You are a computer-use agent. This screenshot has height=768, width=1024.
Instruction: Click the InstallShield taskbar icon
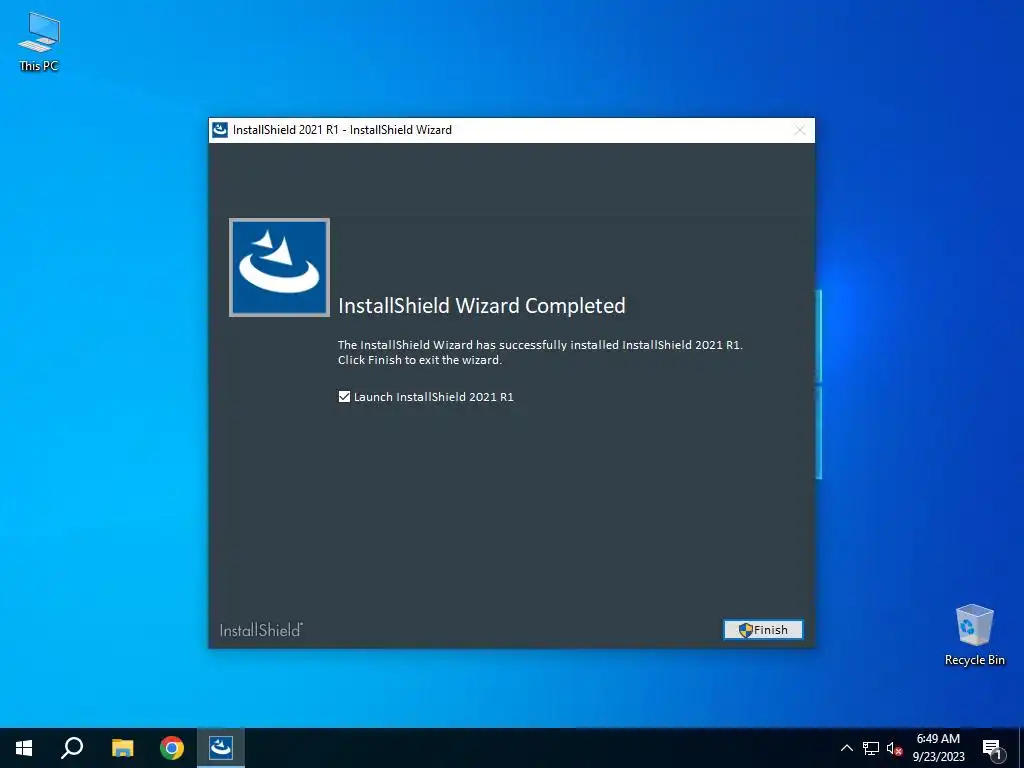pyautogui.click(x=221, y=748)
